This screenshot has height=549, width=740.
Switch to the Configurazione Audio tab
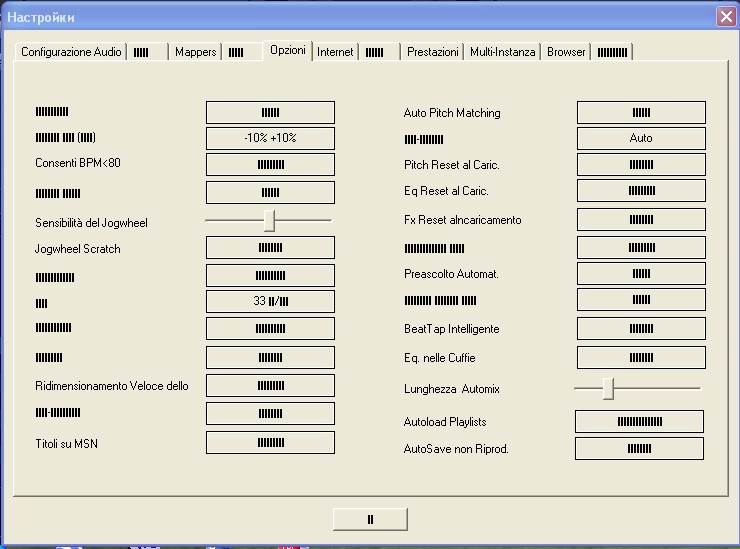pos(71,51)
